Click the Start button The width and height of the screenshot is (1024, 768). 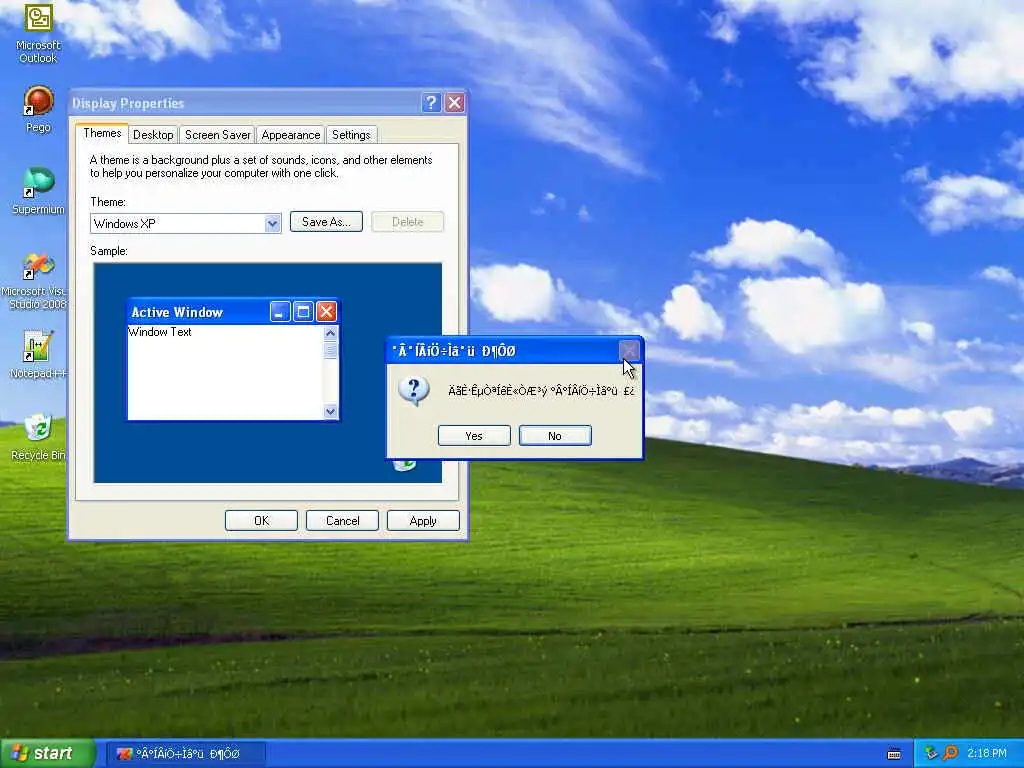point(47,754)
